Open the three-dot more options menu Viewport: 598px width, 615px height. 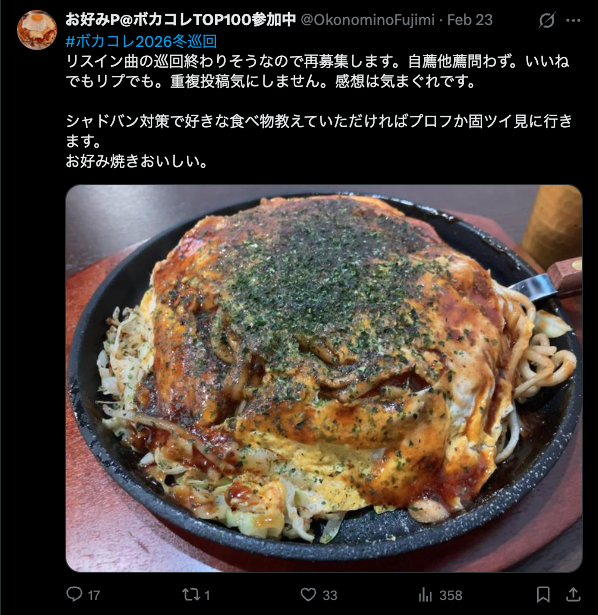573,20
